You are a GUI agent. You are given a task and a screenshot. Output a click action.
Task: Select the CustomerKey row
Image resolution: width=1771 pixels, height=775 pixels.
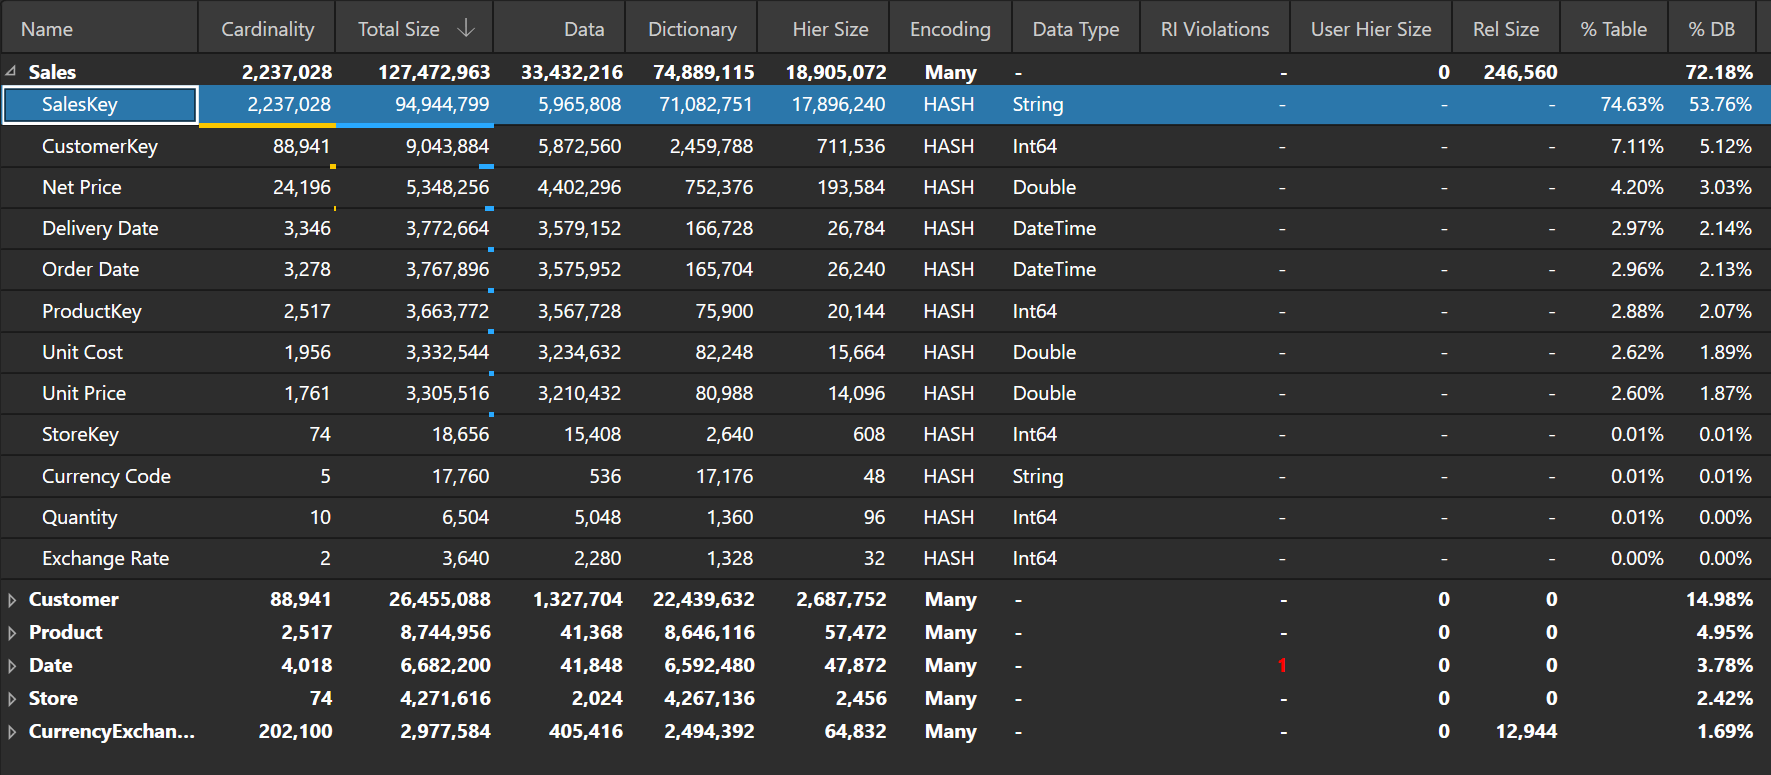100,147
